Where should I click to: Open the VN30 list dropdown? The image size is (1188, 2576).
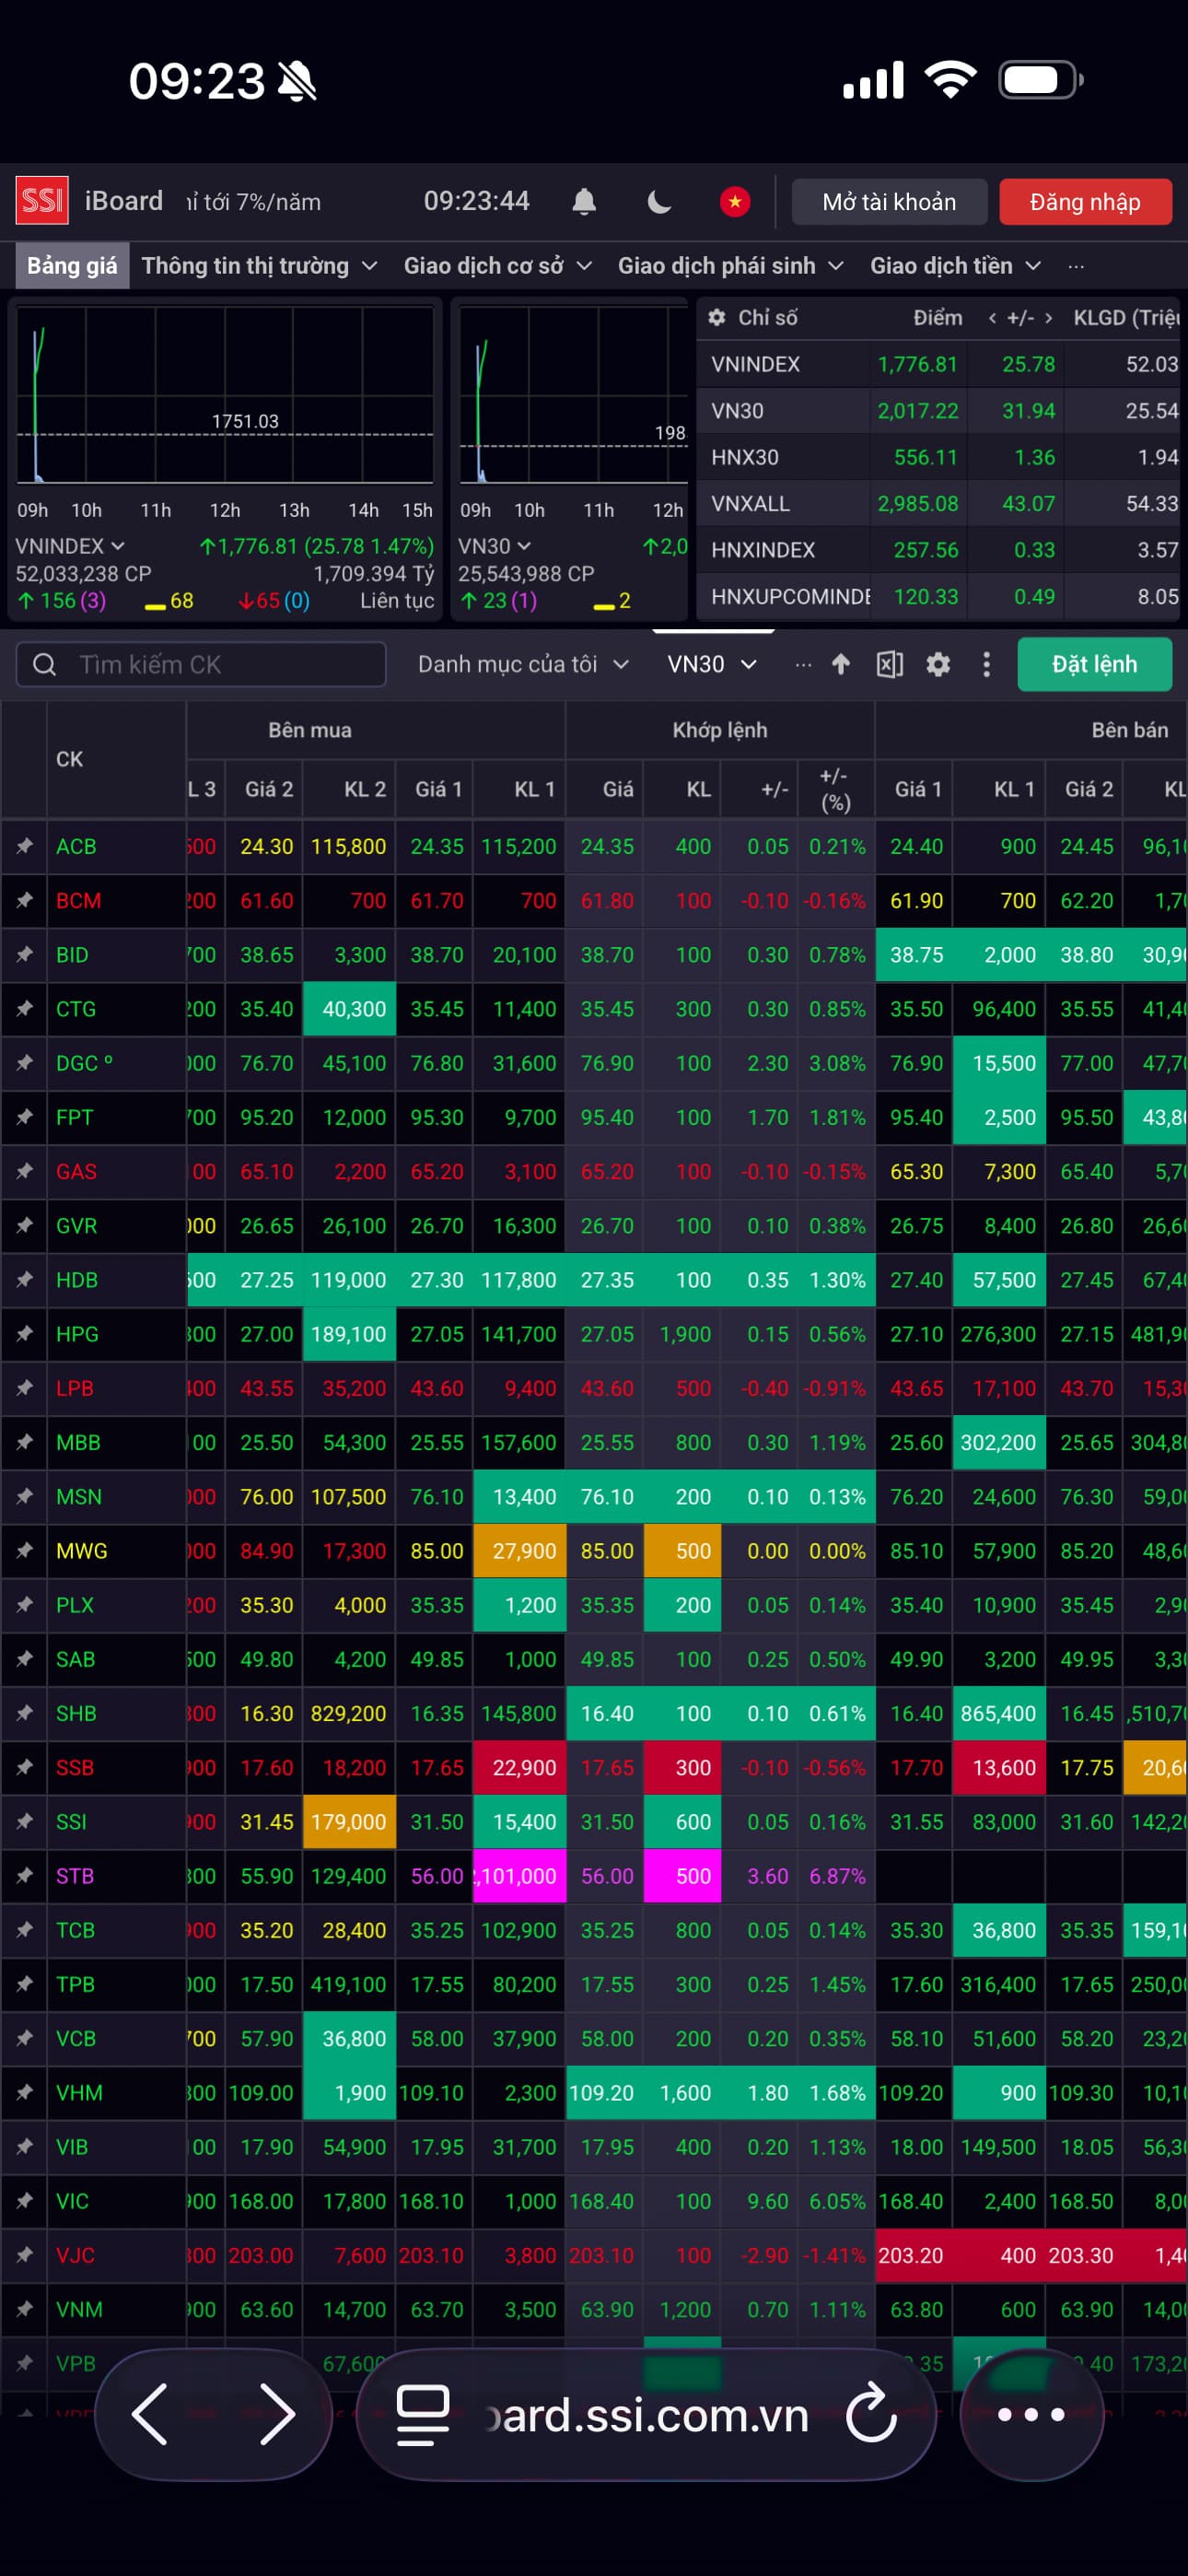click(712, 665)
